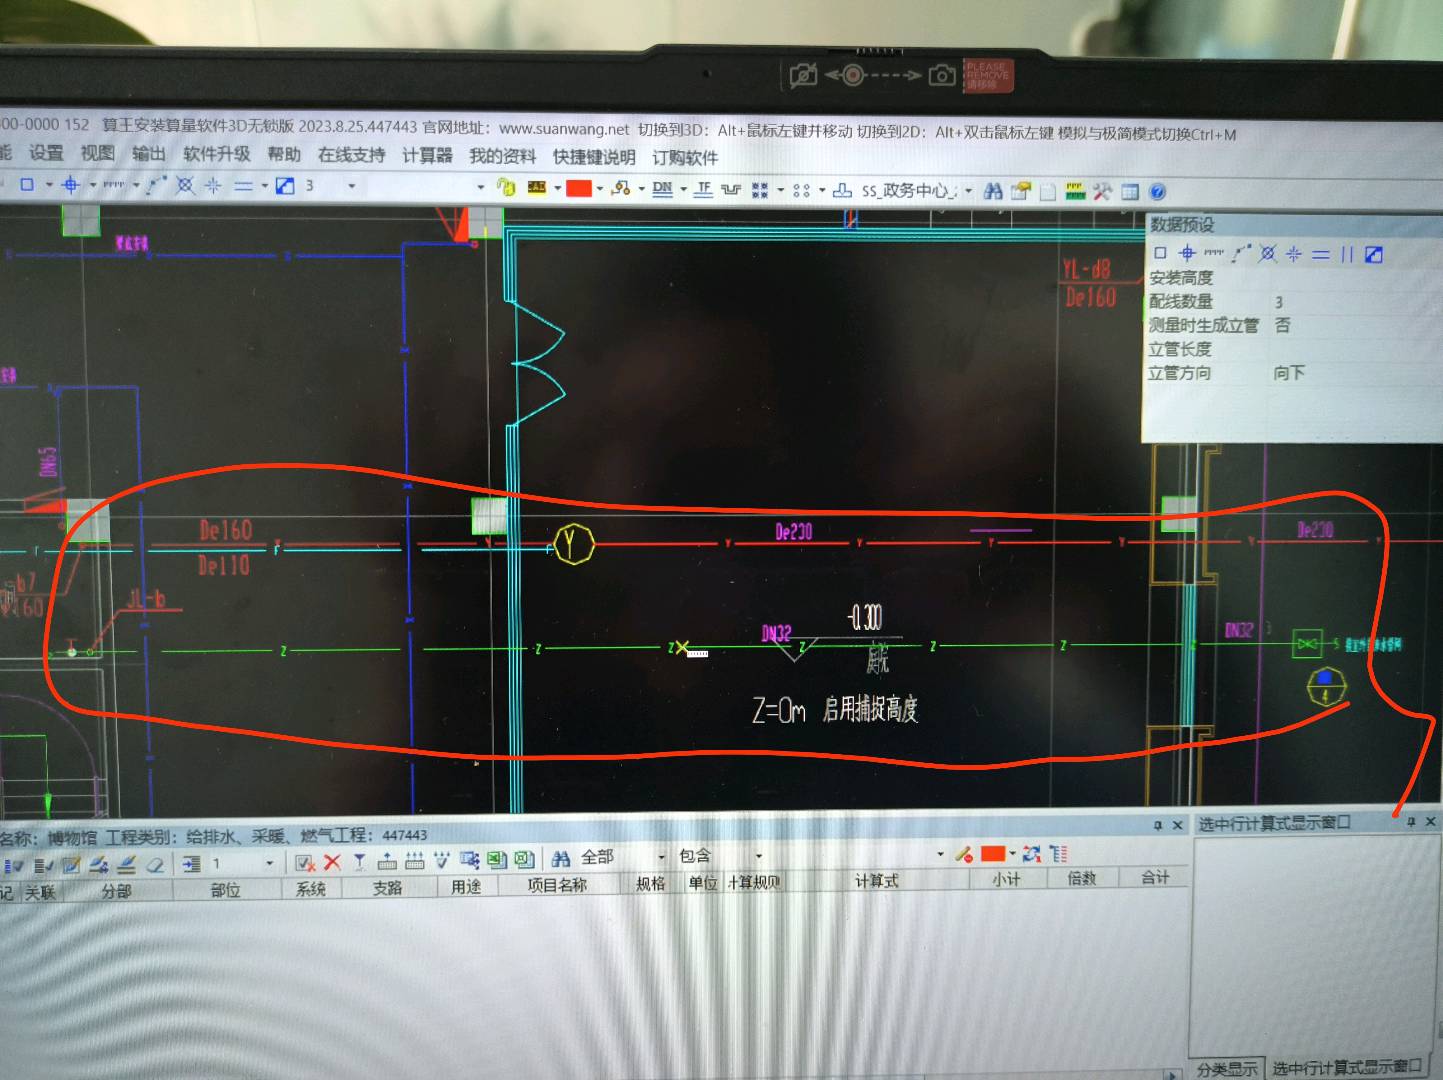Open the 软件升级 menu
The image size is (1443, 1080).
(216, 154)
